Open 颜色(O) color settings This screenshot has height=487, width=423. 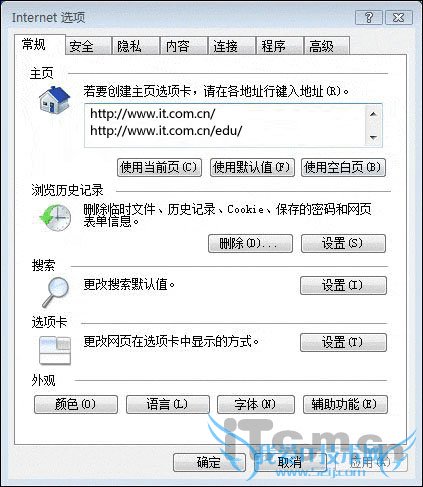76,404
